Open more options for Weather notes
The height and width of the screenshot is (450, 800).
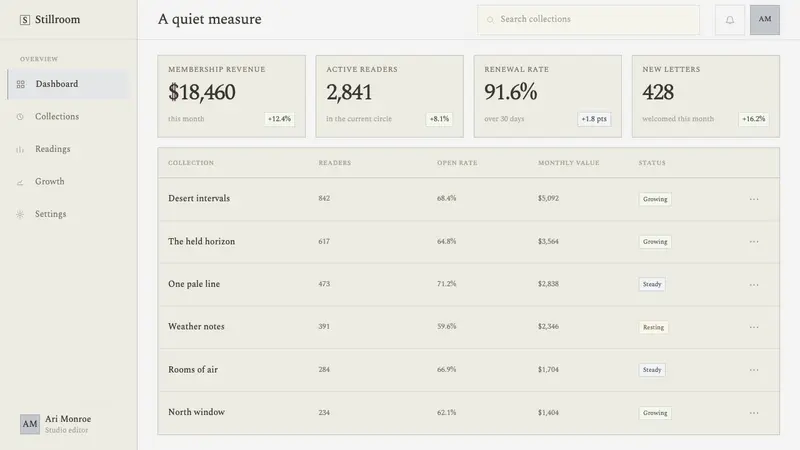[754, 327]
